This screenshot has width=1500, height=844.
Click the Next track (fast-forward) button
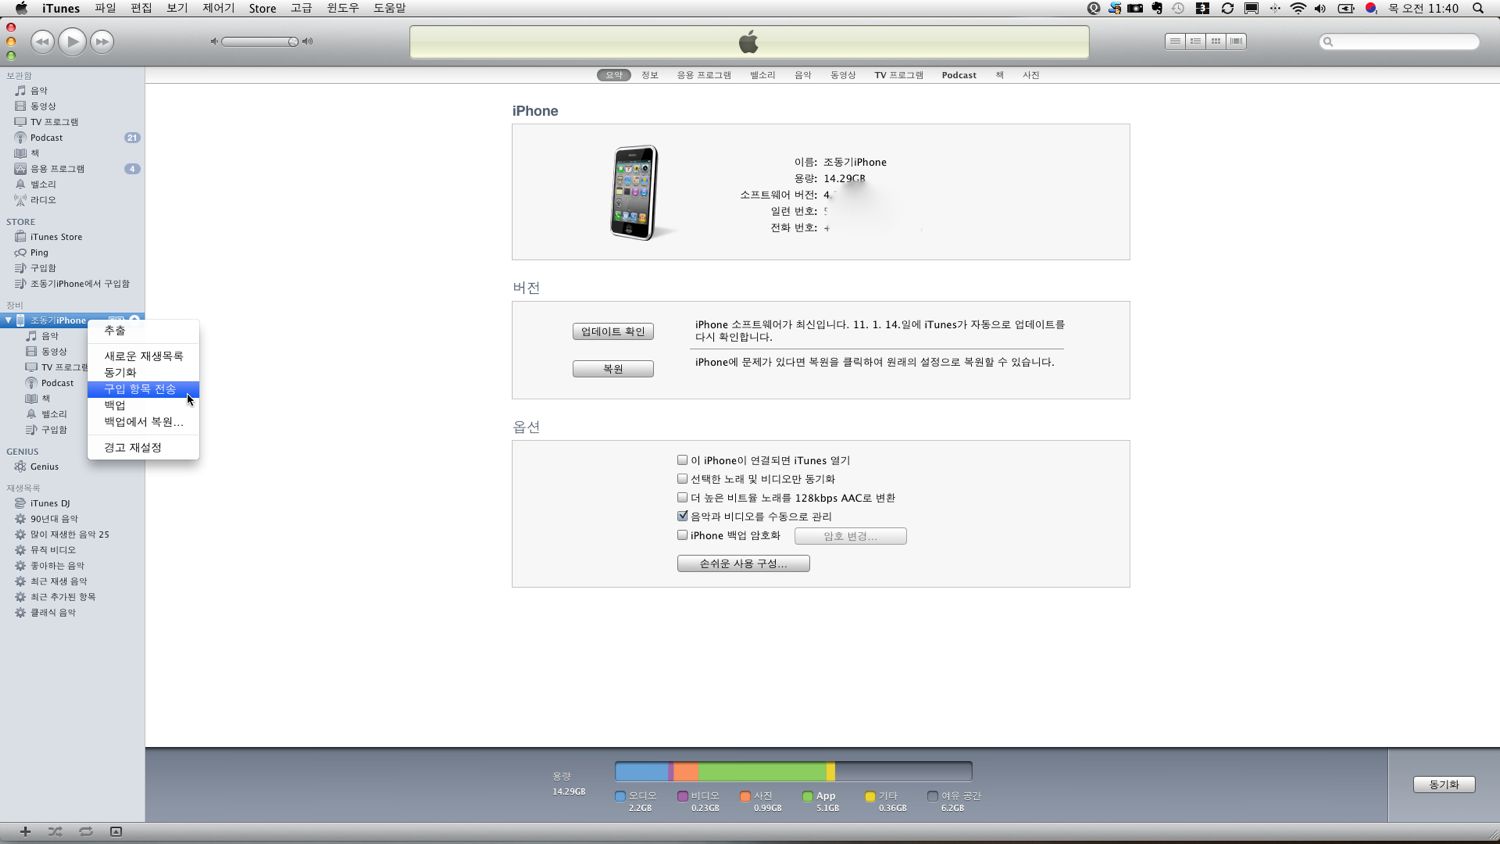coord(102,41)
